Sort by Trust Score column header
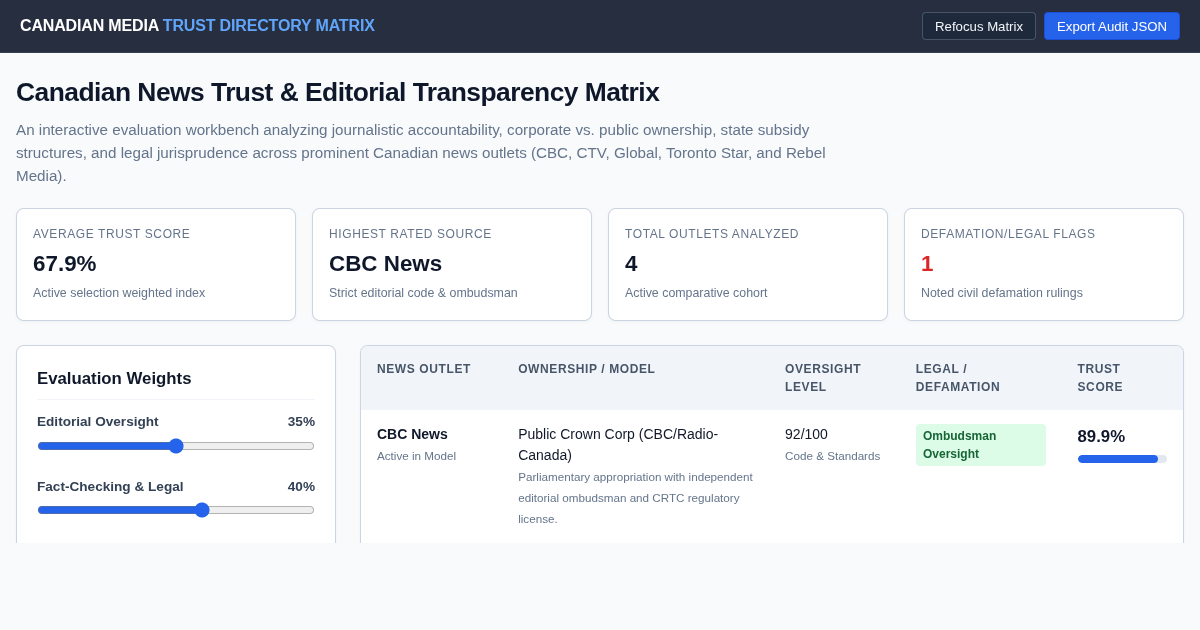Screen dimensions: 1200x630 click(1100, 378)
